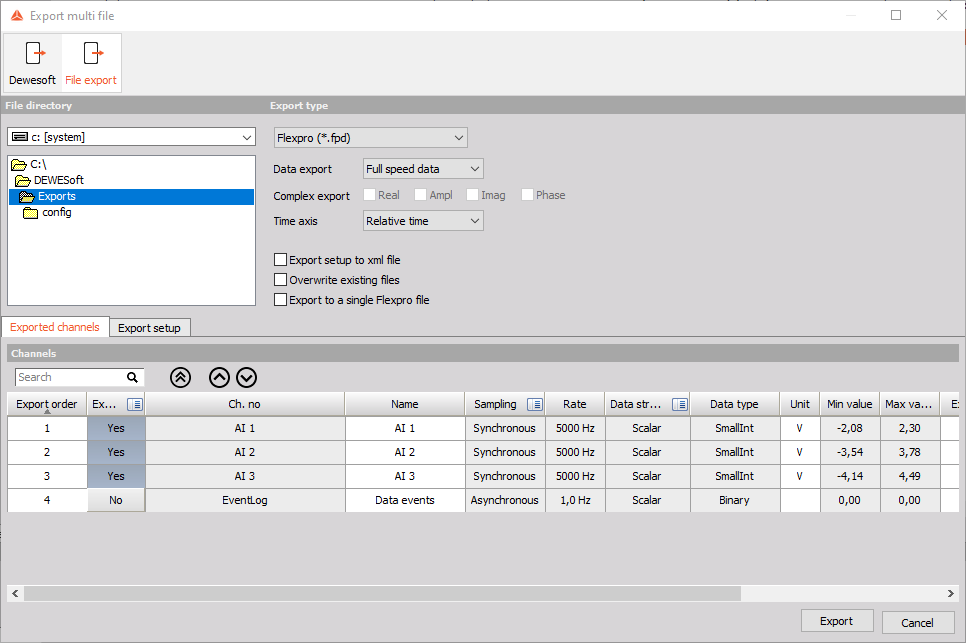Click the horizontal scrollbar thumb
Viewport: 966px width, 643px height.
pyautogui.click(x=382, y=594)
